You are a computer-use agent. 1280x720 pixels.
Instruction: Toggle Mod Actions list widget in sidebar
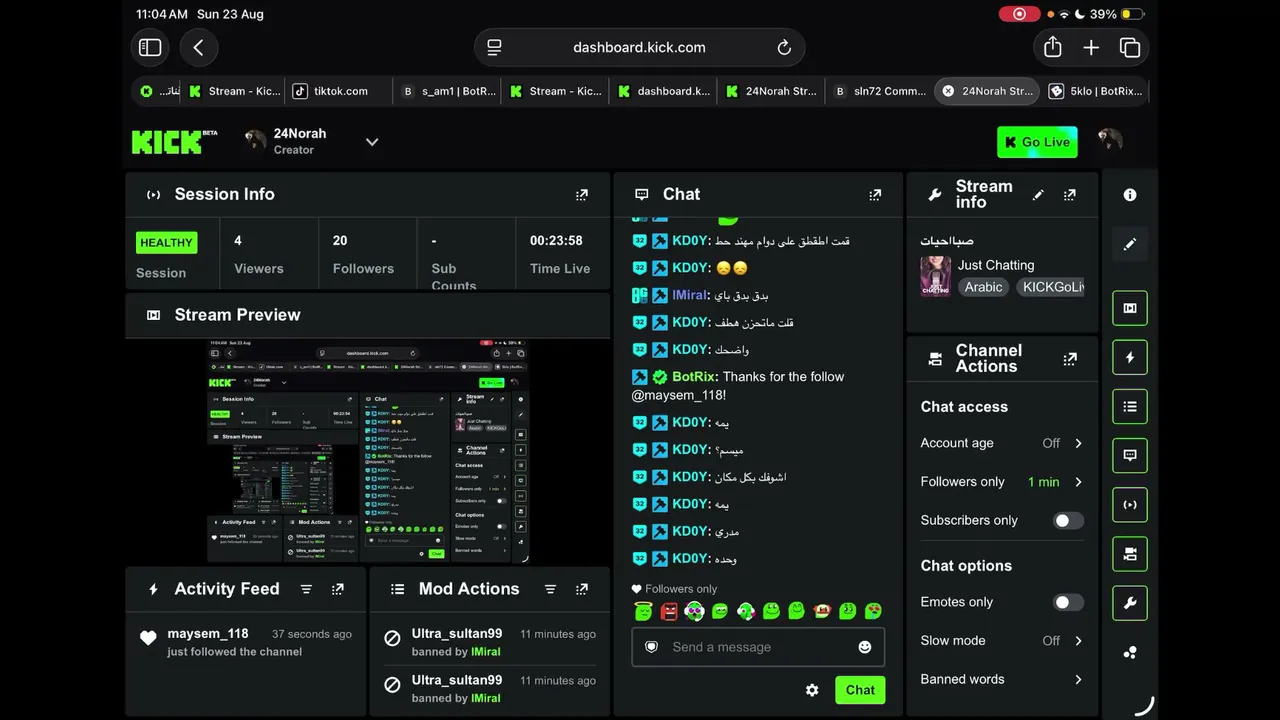coord(1130,406)
